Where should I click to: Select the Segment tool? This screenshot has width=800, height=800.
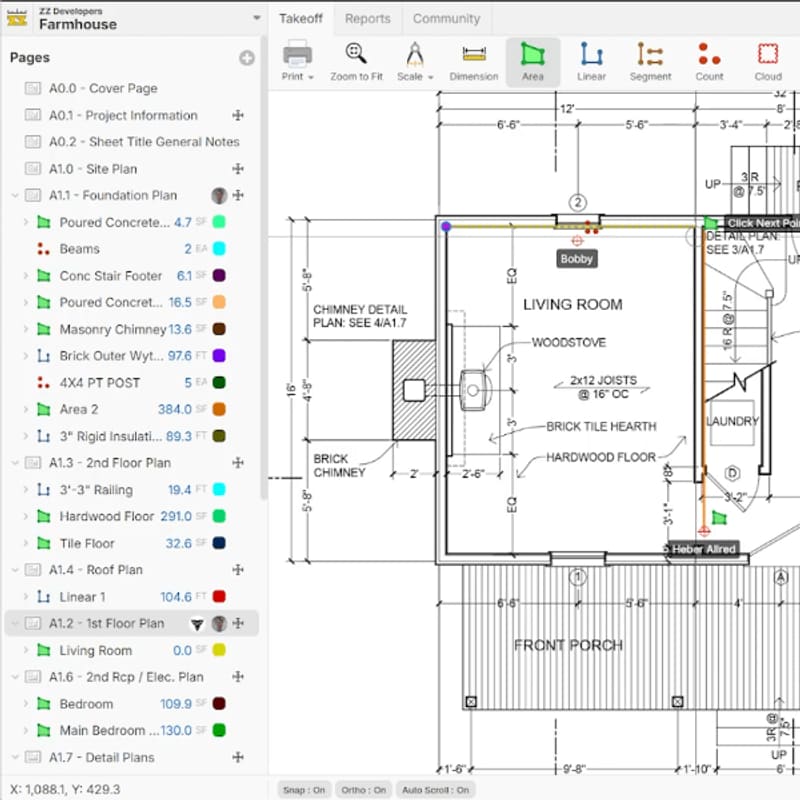650,60
